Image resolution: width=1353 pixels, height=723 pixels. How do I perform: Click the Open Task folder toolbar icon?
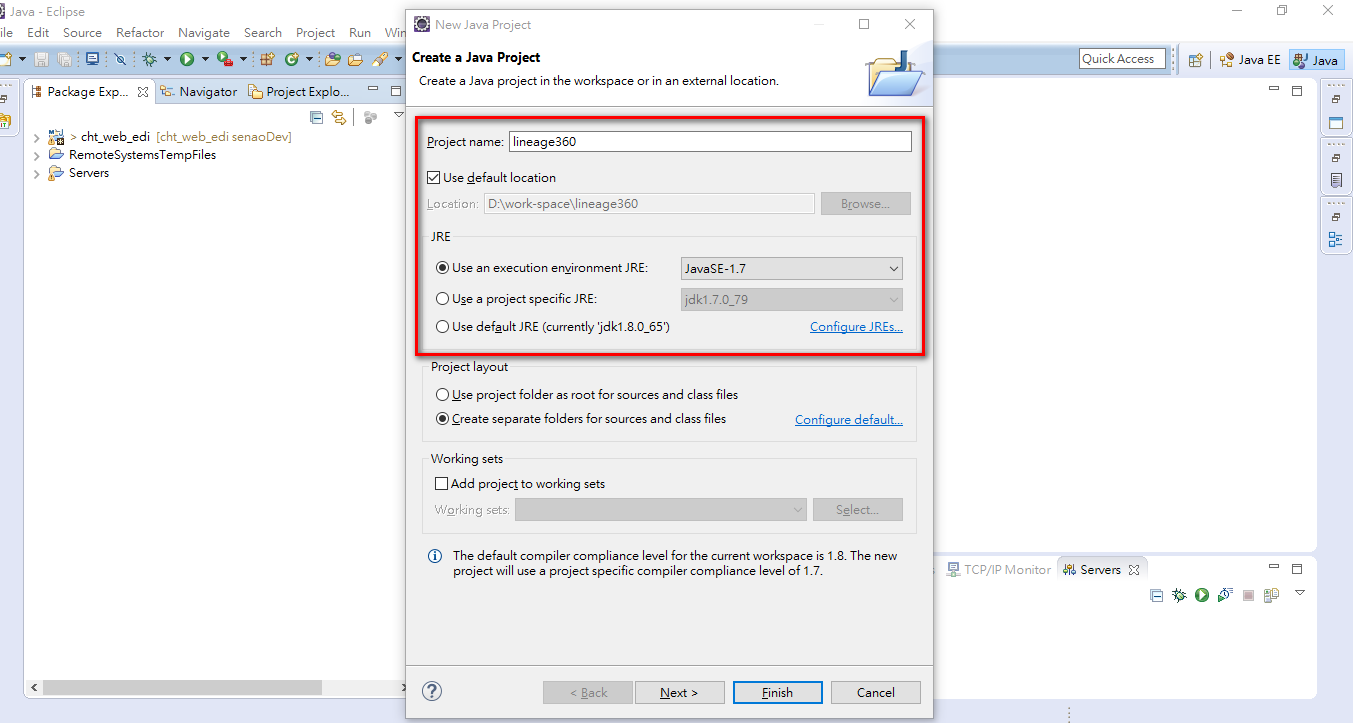(x=355, y=59)
